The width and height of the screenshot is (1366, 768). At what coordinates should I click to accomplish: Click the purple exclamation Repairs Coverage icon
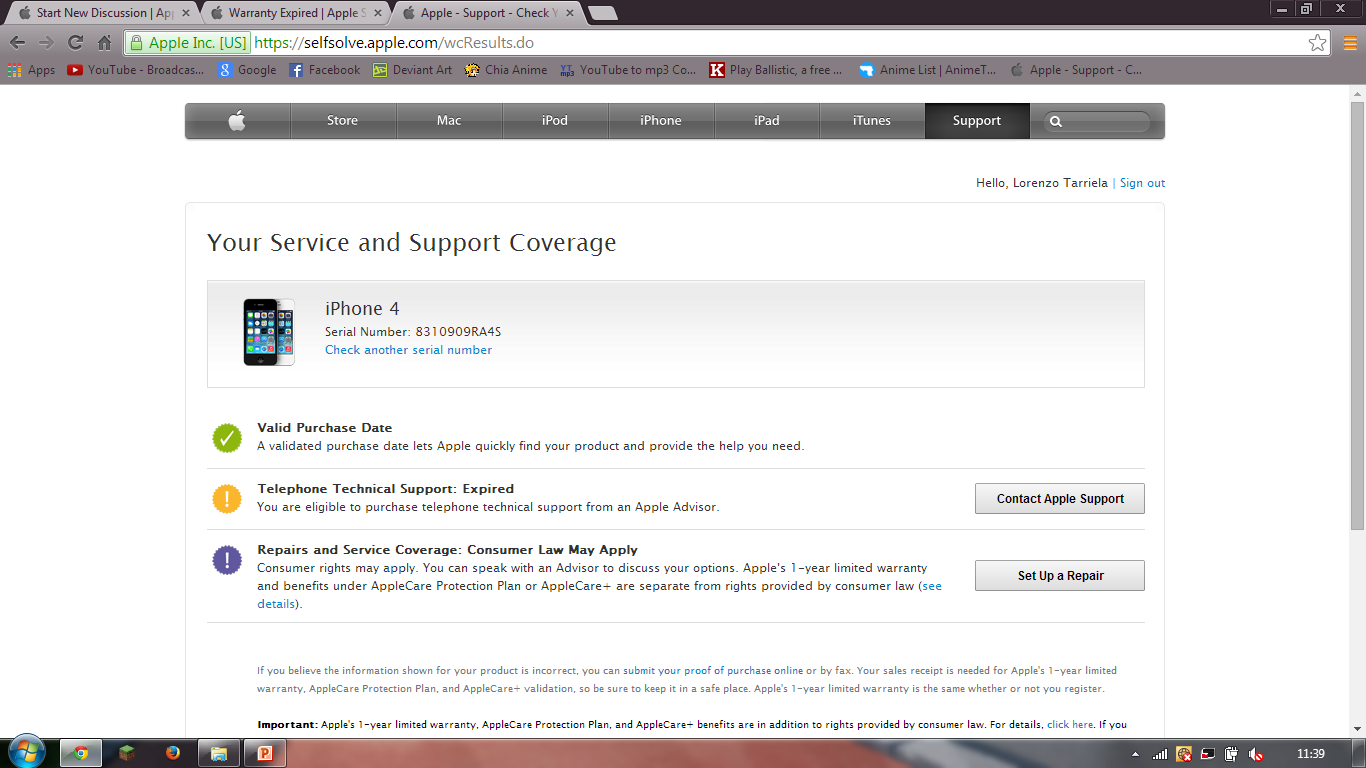pyautogui.click(x=227, y=559)
